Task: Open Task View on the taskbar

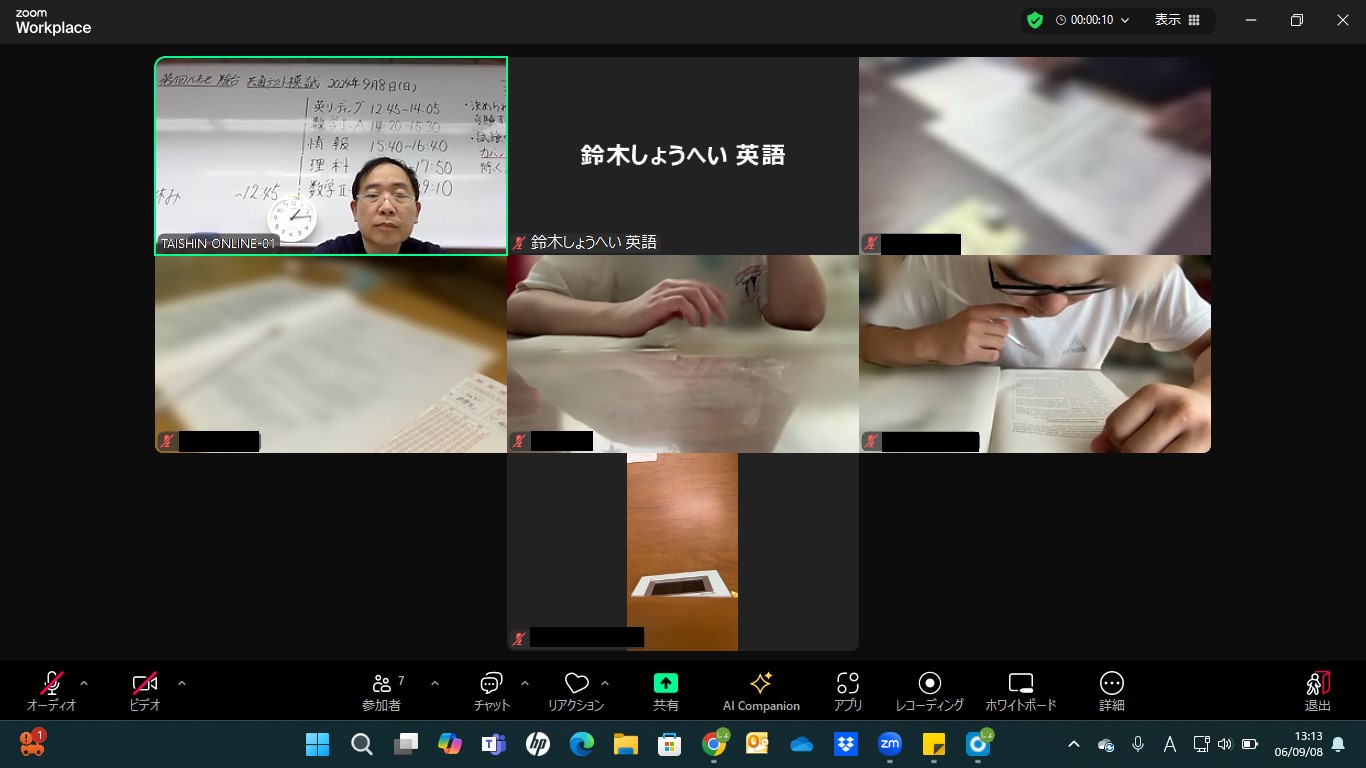Action: tap(406, 744)
